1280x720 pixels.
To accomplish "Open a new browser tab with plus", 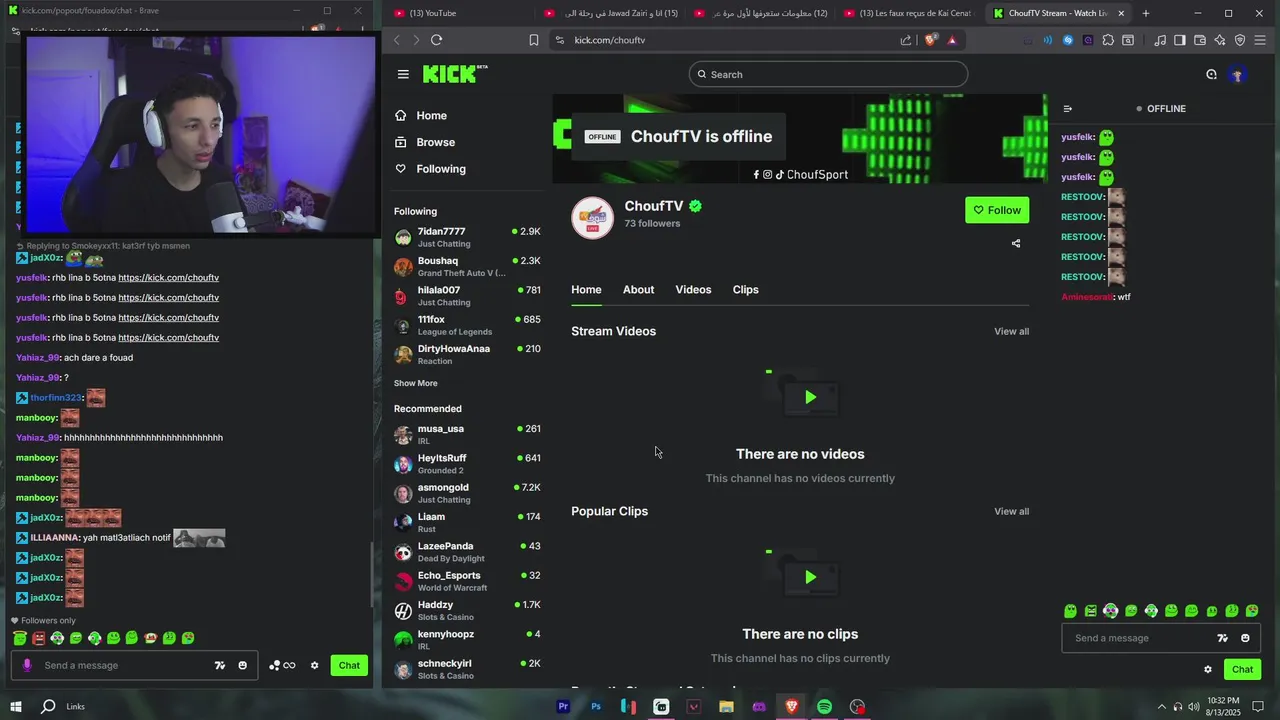I will 1146,13.
